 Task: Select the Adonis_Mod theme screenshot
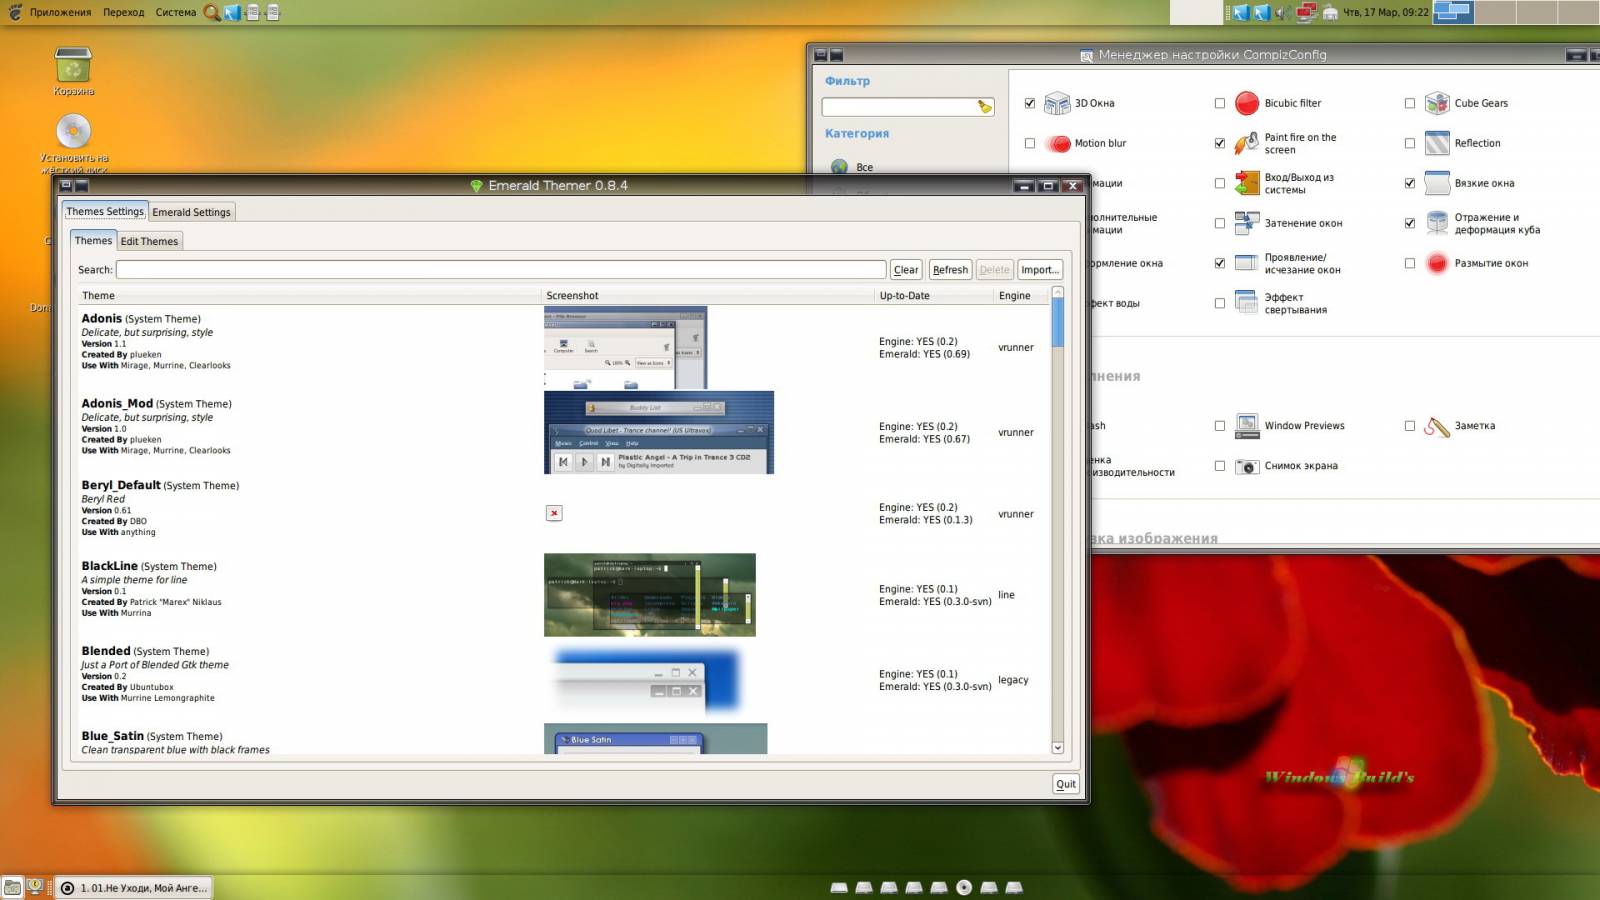click(x=659, y=432)
